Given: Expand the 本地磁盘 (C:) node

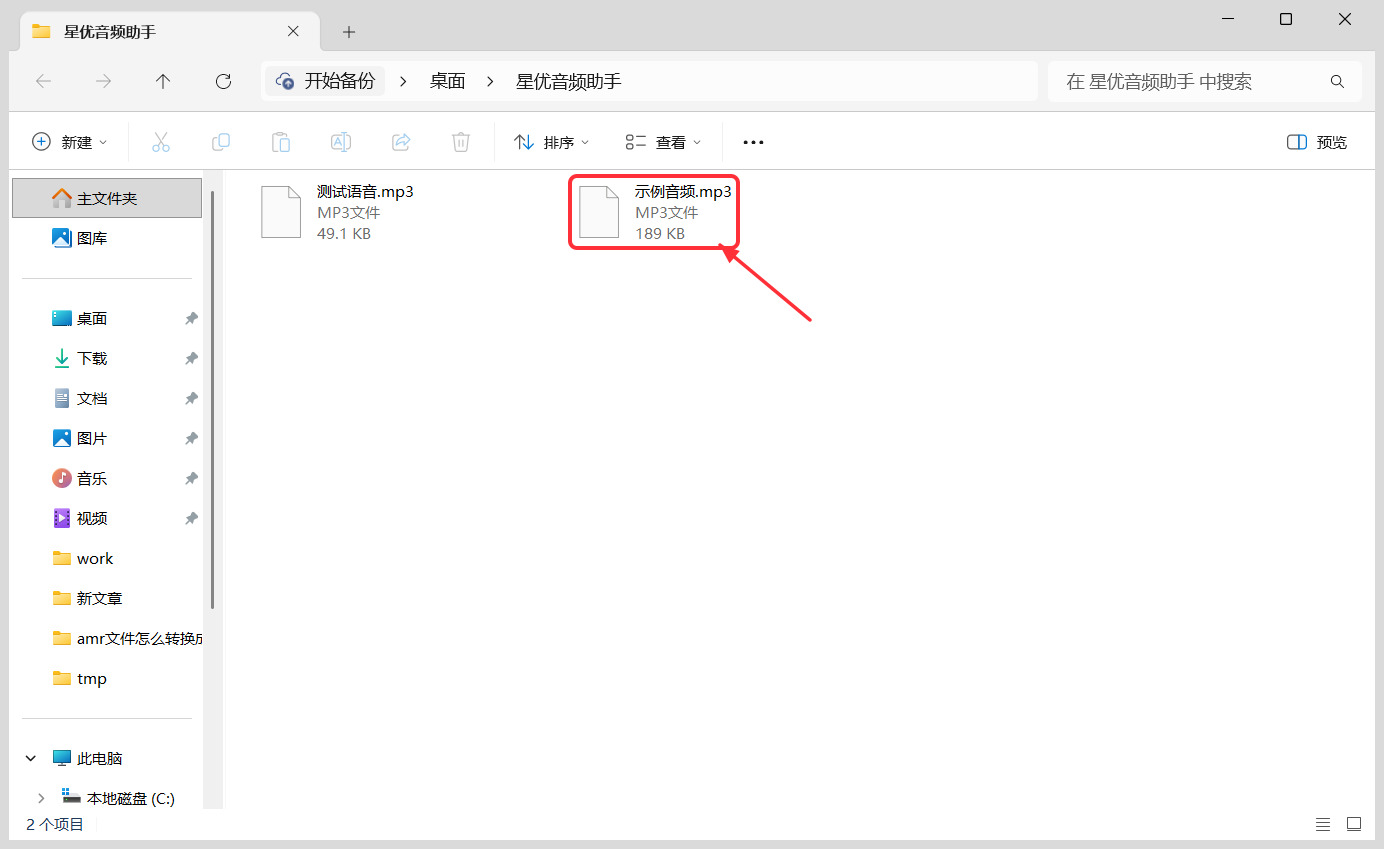Looking at the screenshot, I should click(x=41, y=799).
